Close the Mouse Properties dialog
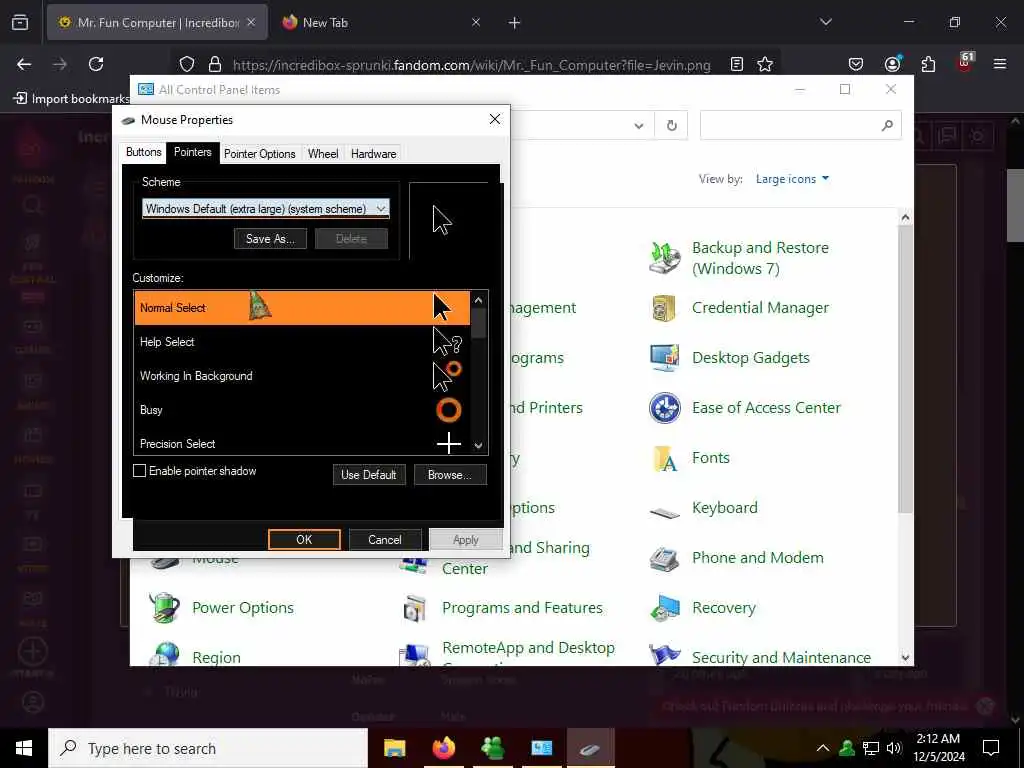1024x768 pixels. (495, 119)
